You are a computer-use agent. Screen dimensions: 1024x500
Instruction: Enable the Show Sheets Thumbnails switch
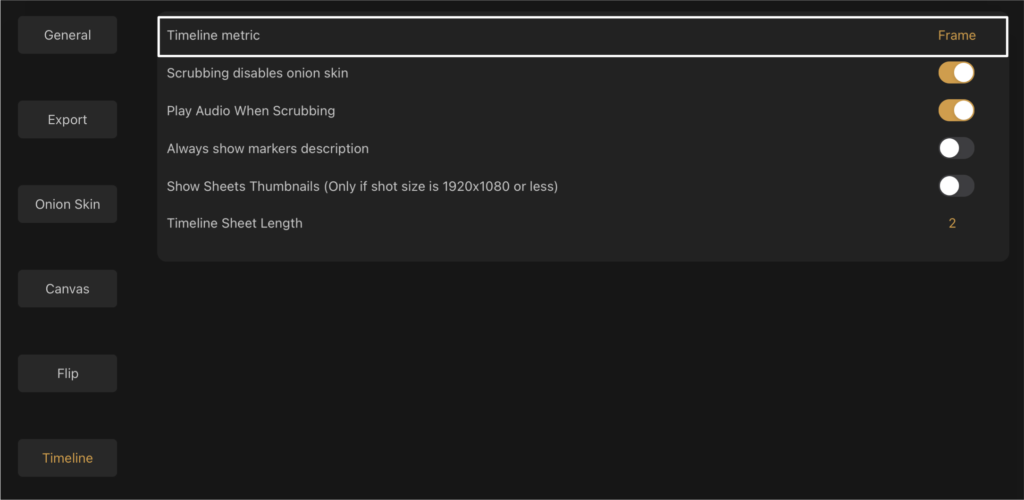coord(956,186)
